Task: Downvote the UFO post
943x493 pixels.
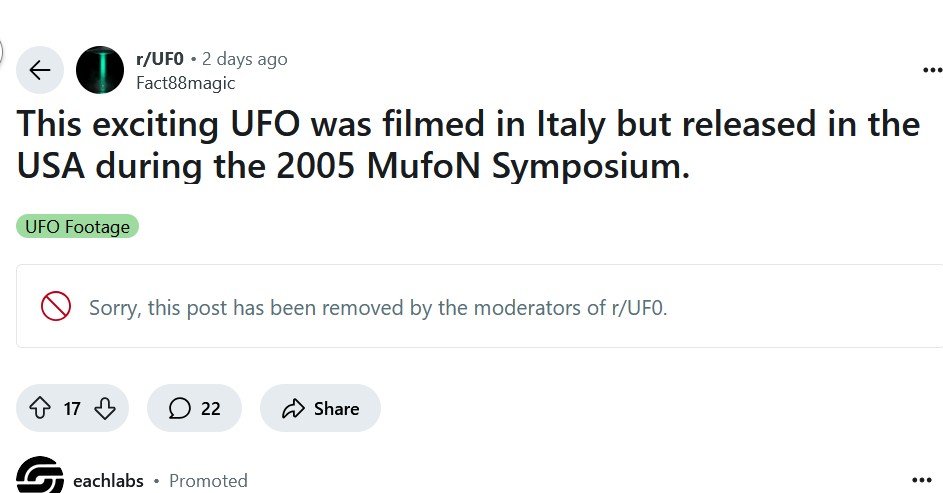Action: coord(104,408)
